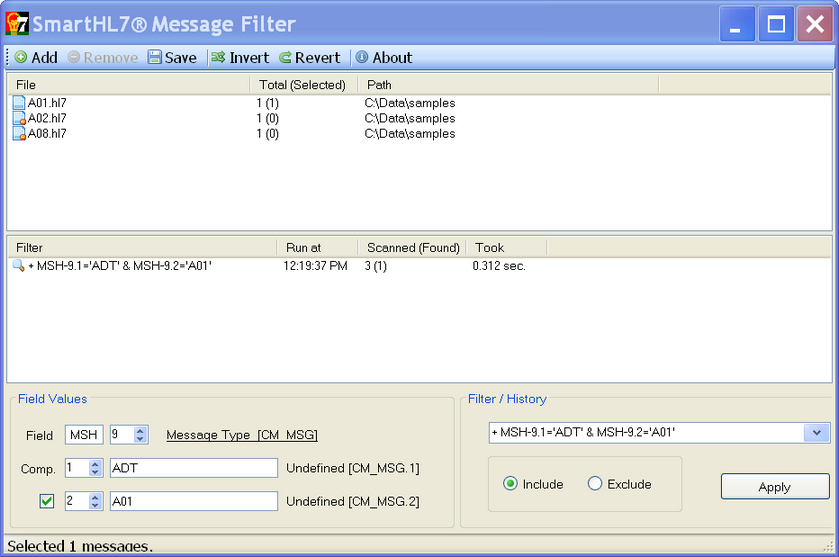Minimize the SmartHL7 window
This screenshot has height=557, width=839.
coord(737,24)
